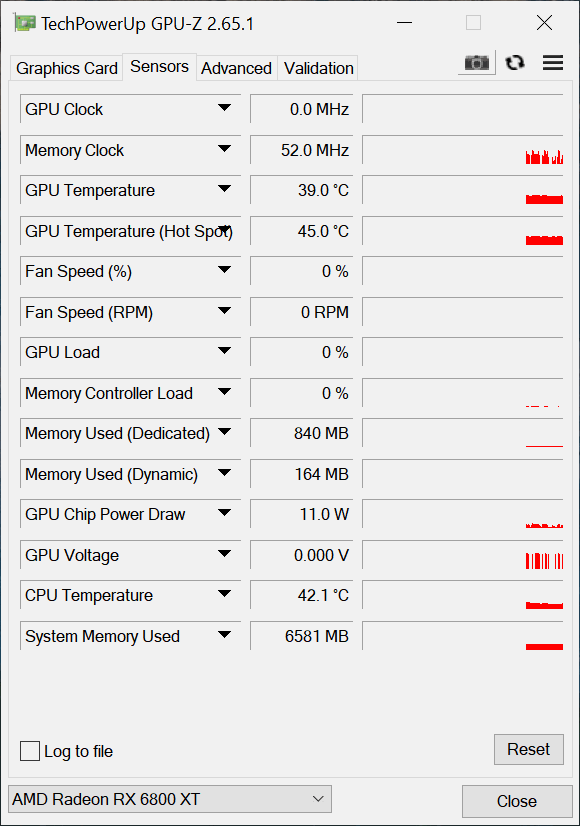Click the refresh arrows icon
This screenshot has height=826, width=580.
(515, 63)
